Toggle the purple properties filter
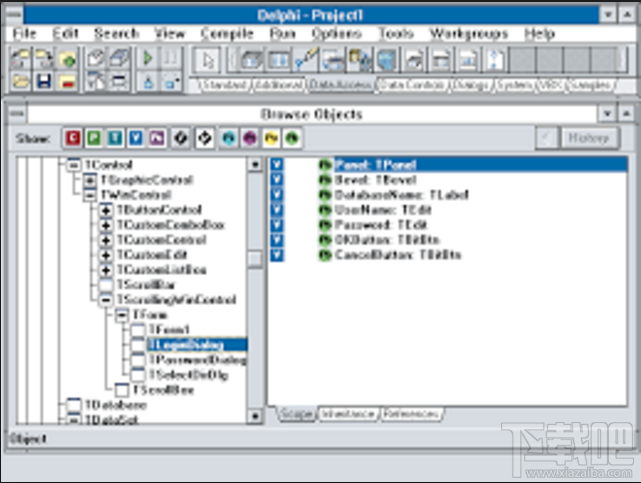Image resolution: width=641 pixels, height=483 pixels. pyautogui.click(x=157, y=138)
